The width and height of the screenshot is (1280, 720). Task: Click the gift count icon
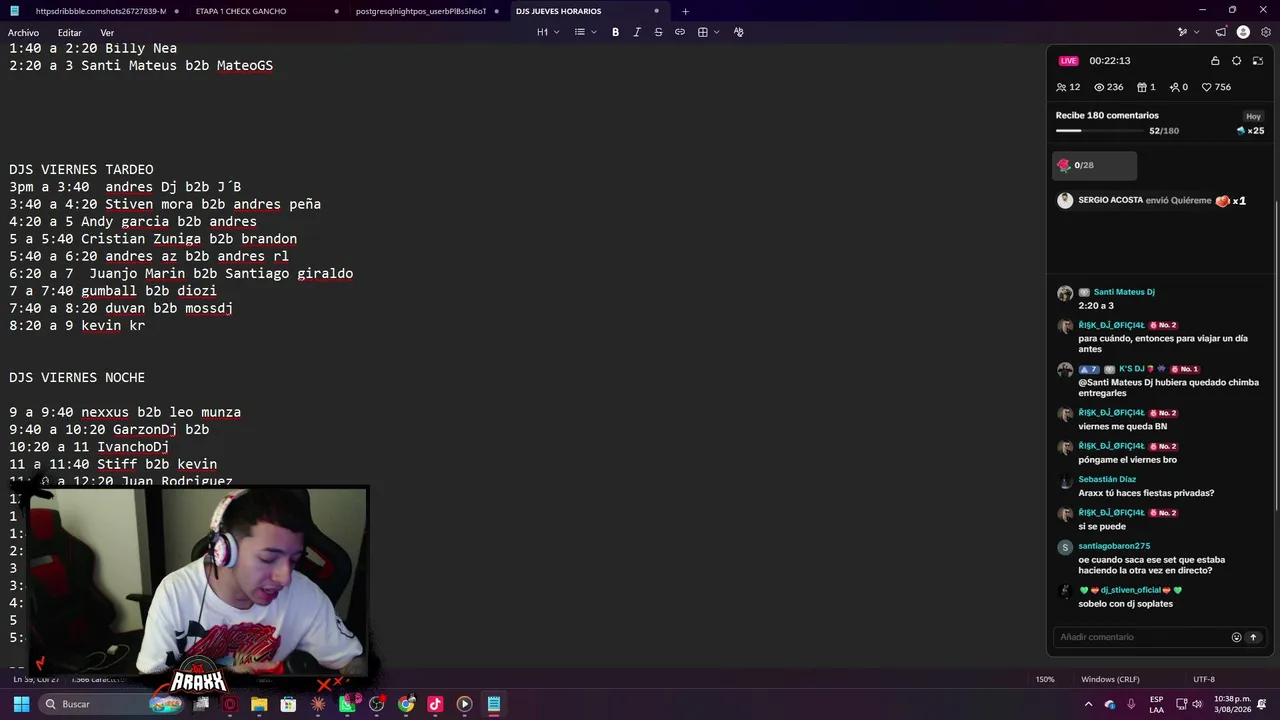pyautogui.click(x=1146, y=87)
